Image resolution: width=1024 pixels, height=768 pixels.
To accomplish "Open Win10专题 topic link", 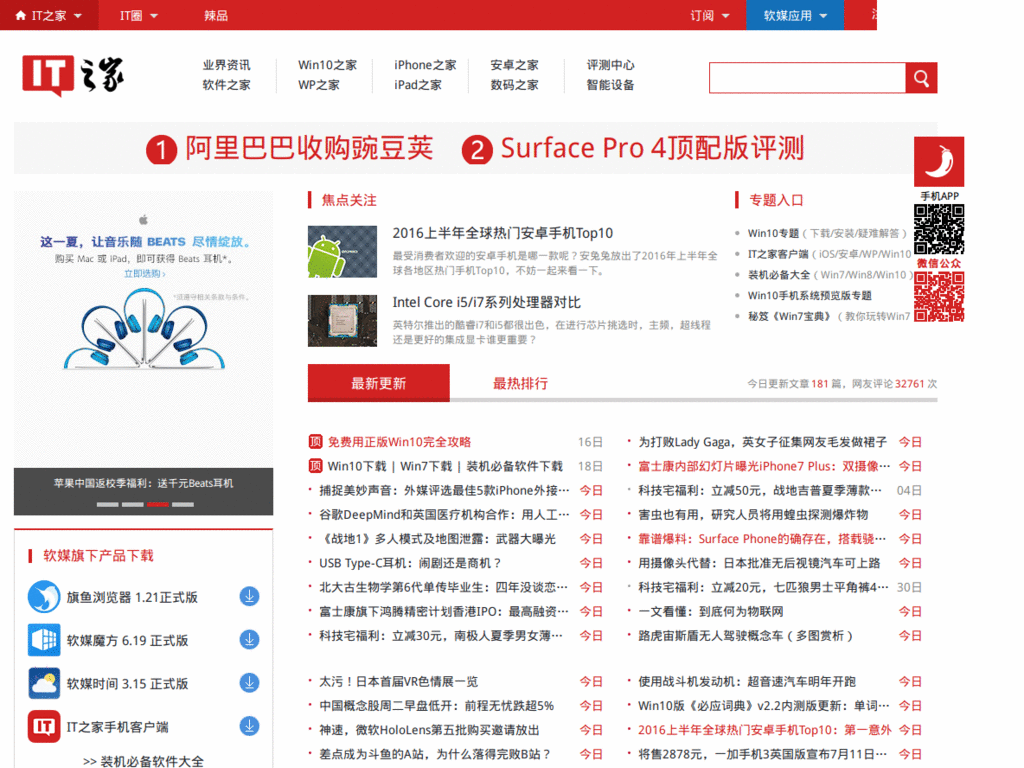I will coord(773,233).
